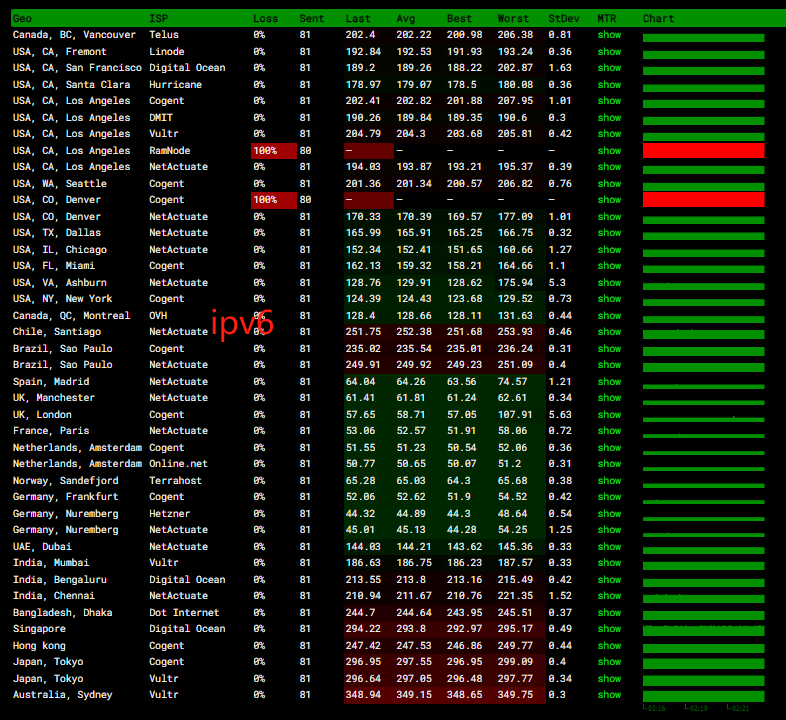
Task: Click 'USA, IL, Chicago' geo cell
Action: click(x=60, y=250)
